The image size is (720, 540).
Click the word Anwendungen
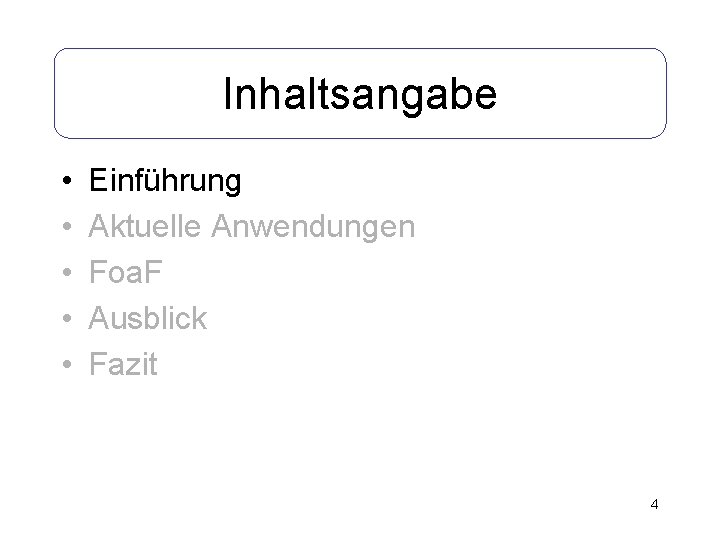click(313, 226)
